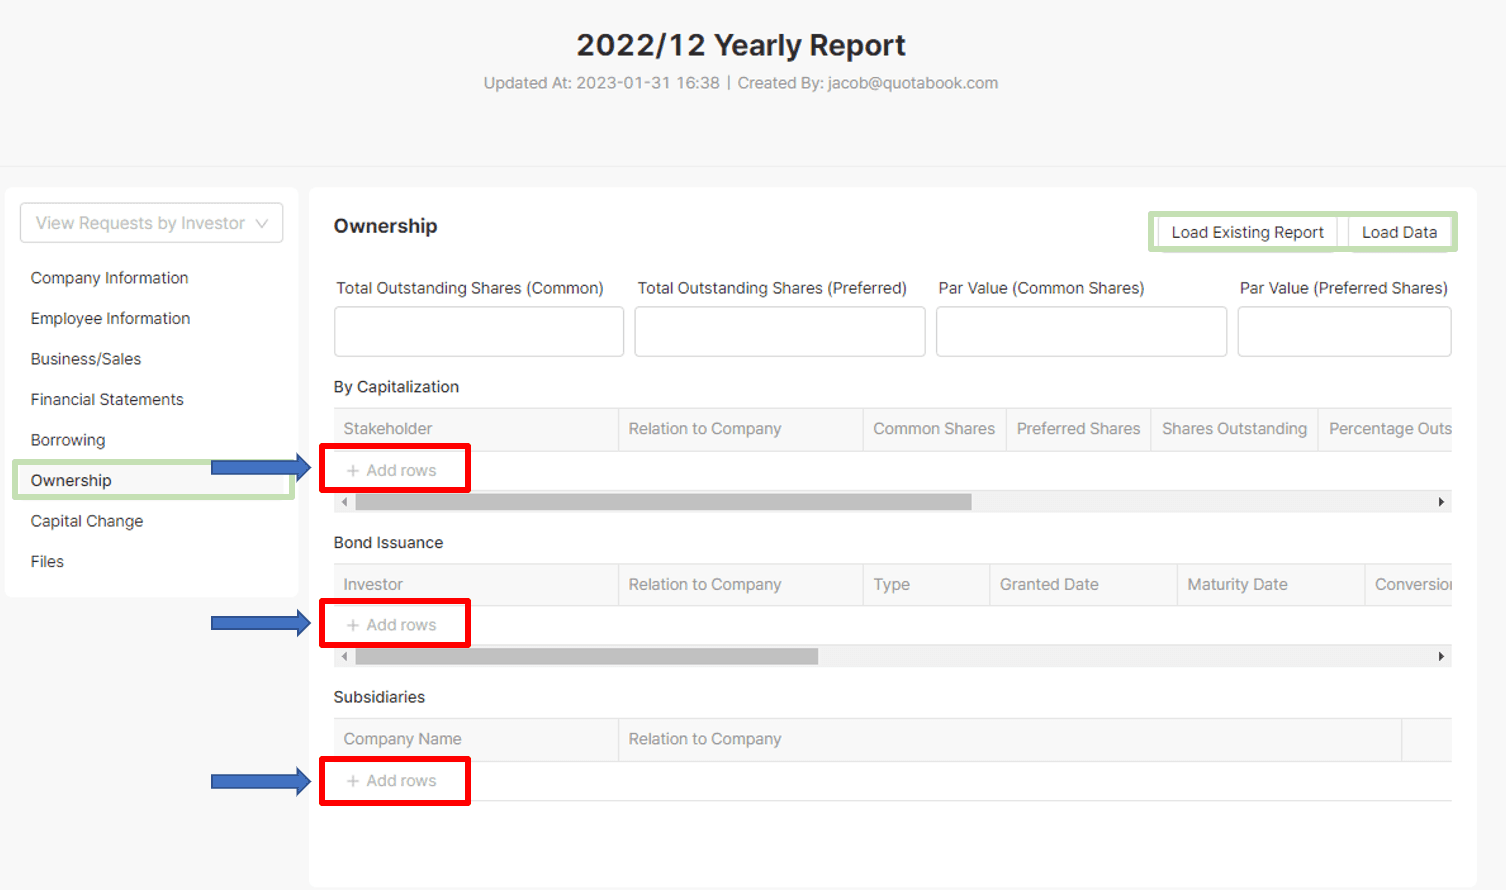Screen dimensions: 1506x890
Task: Click the Company Name column header
Action: [x=476, y=739]
